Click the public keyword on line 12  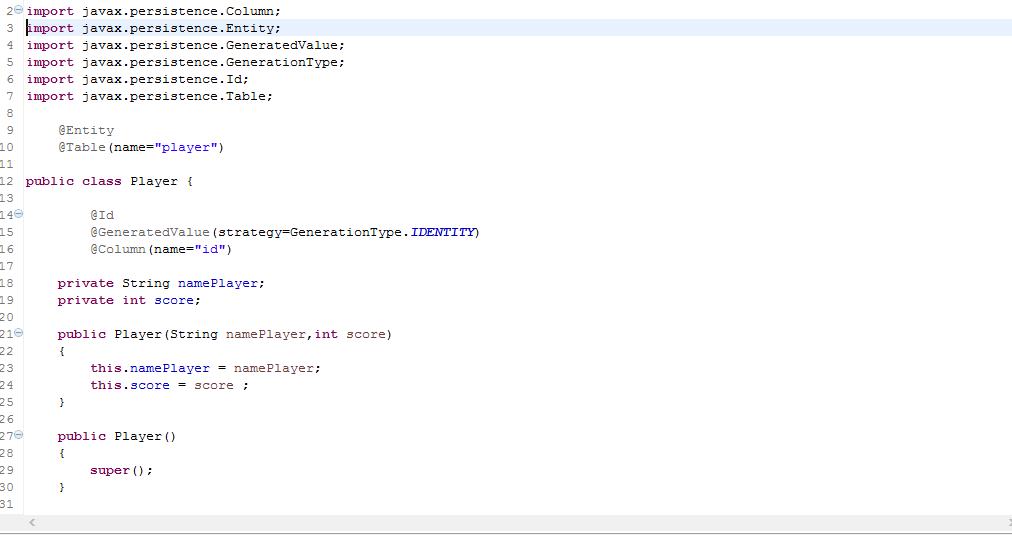click(x=50, y=181)
